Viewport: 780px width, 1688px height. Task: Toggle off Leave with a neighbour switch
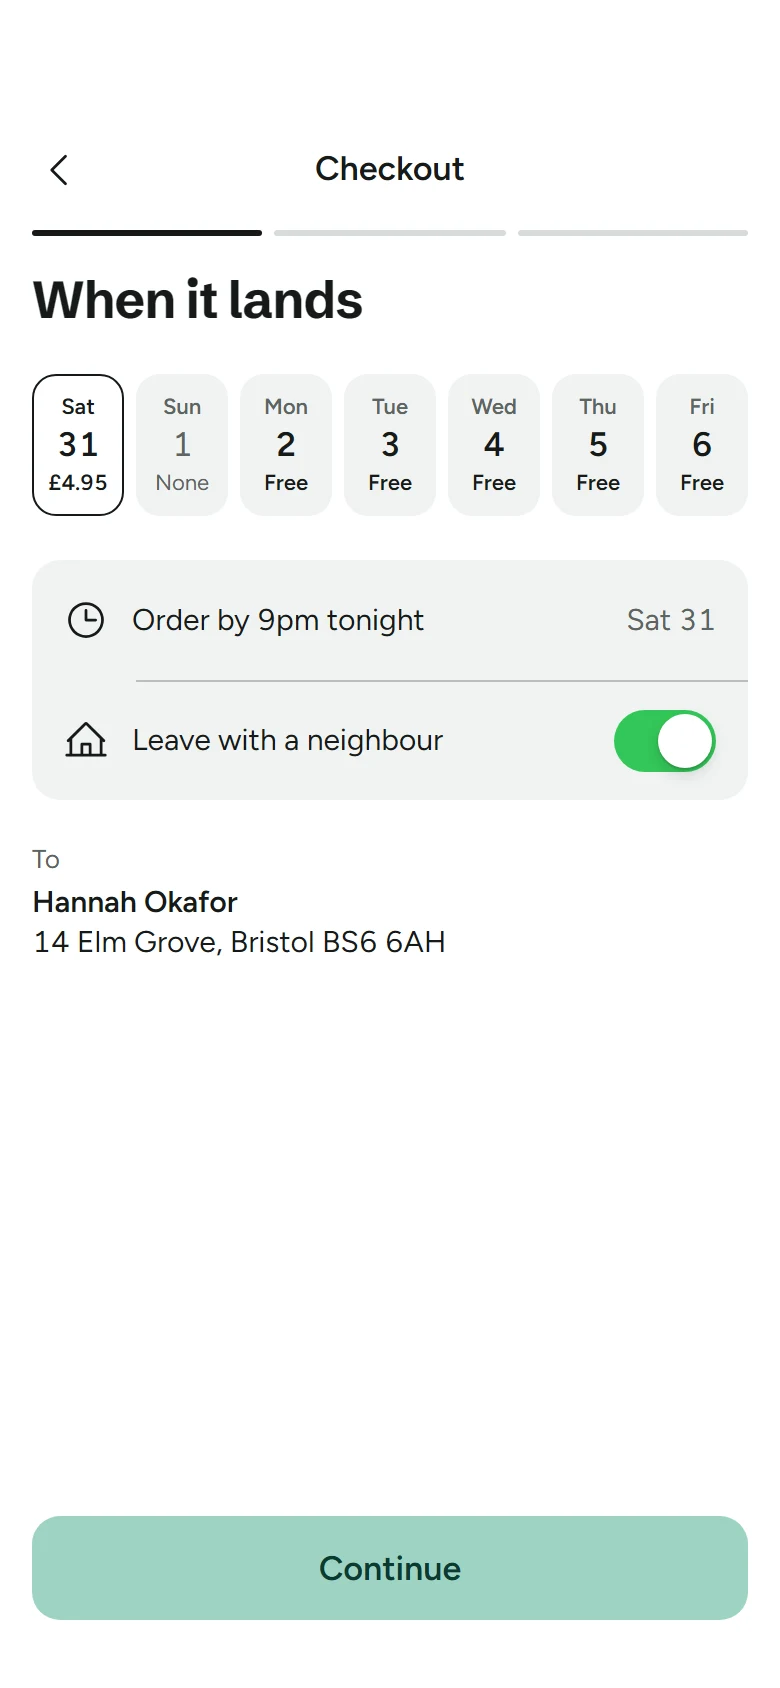[665, 741]
